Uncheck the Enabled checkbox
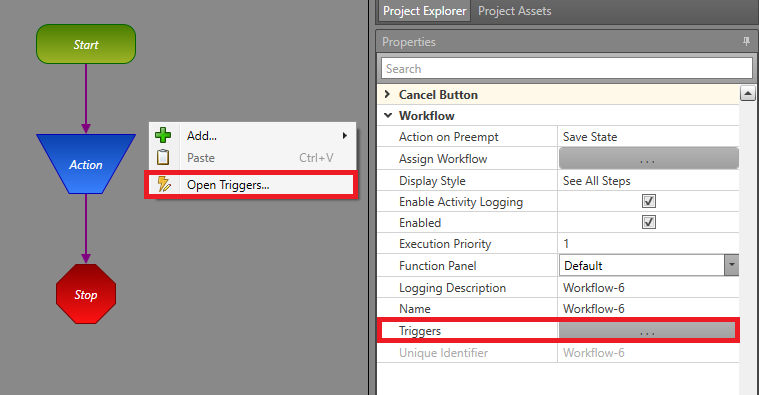The height and width of the screenshot is (395, 759). [649, 222]
